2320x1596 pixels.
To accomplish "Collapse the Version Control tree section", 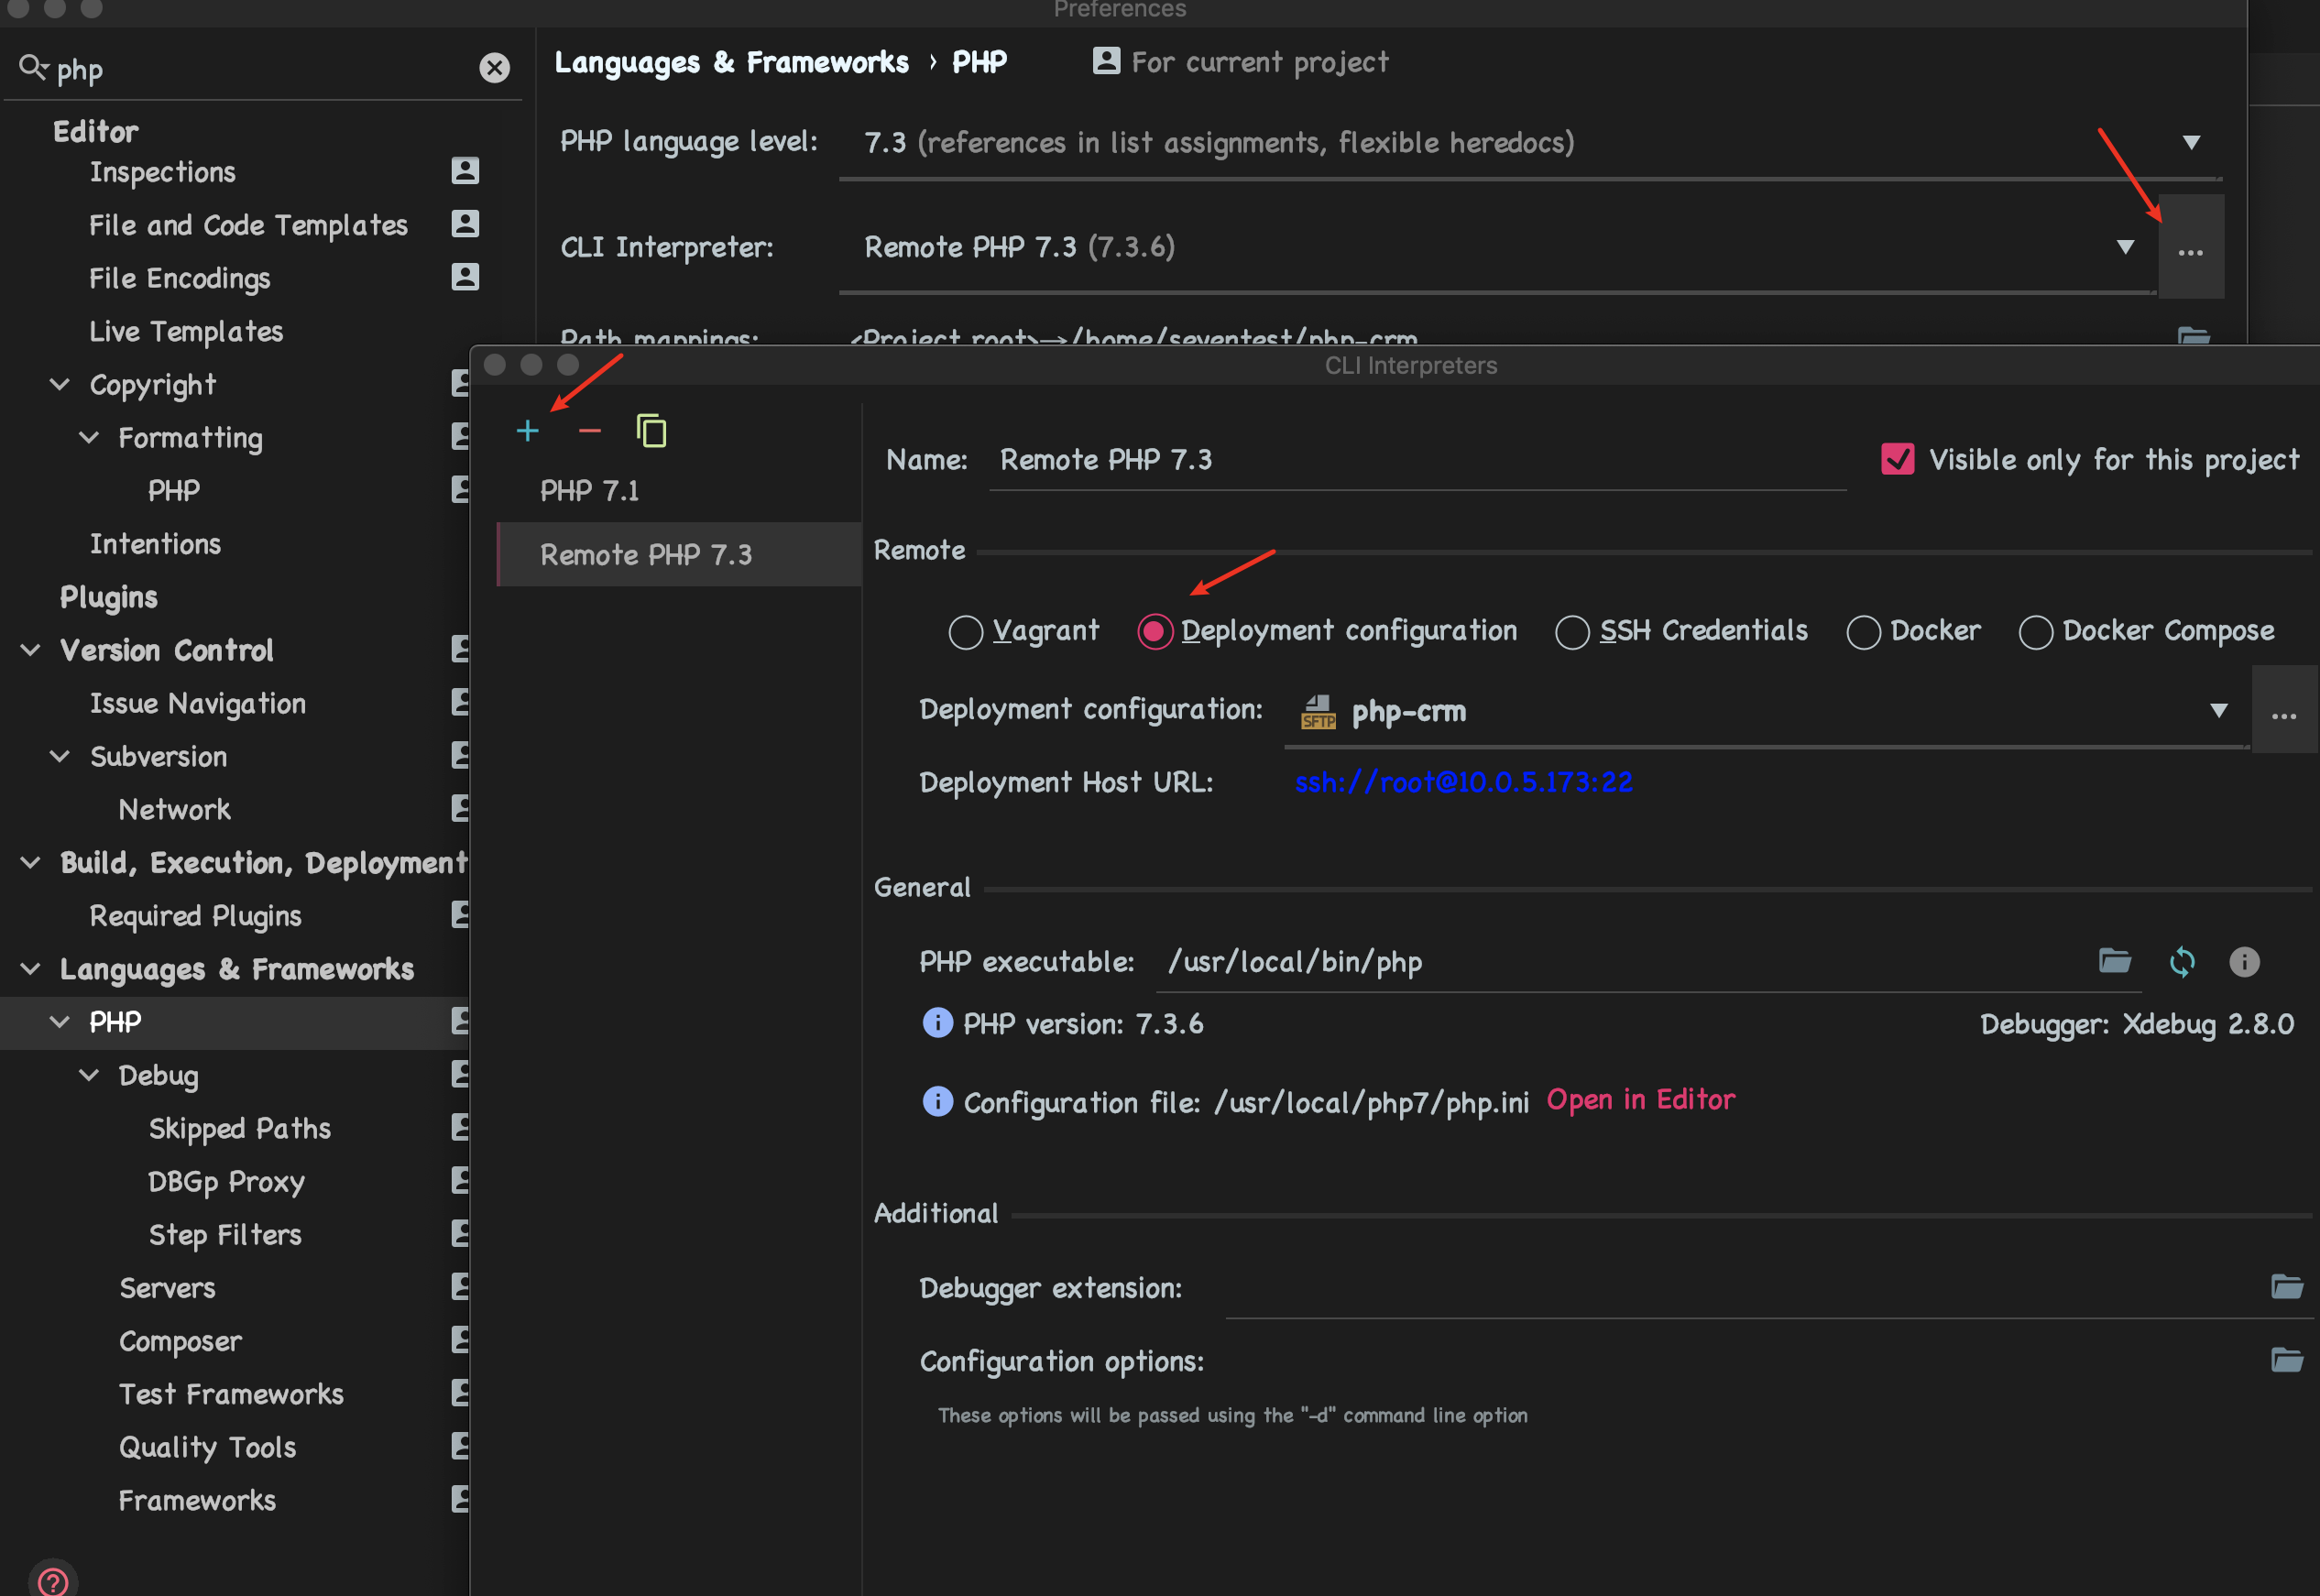I will click(31, 650).
